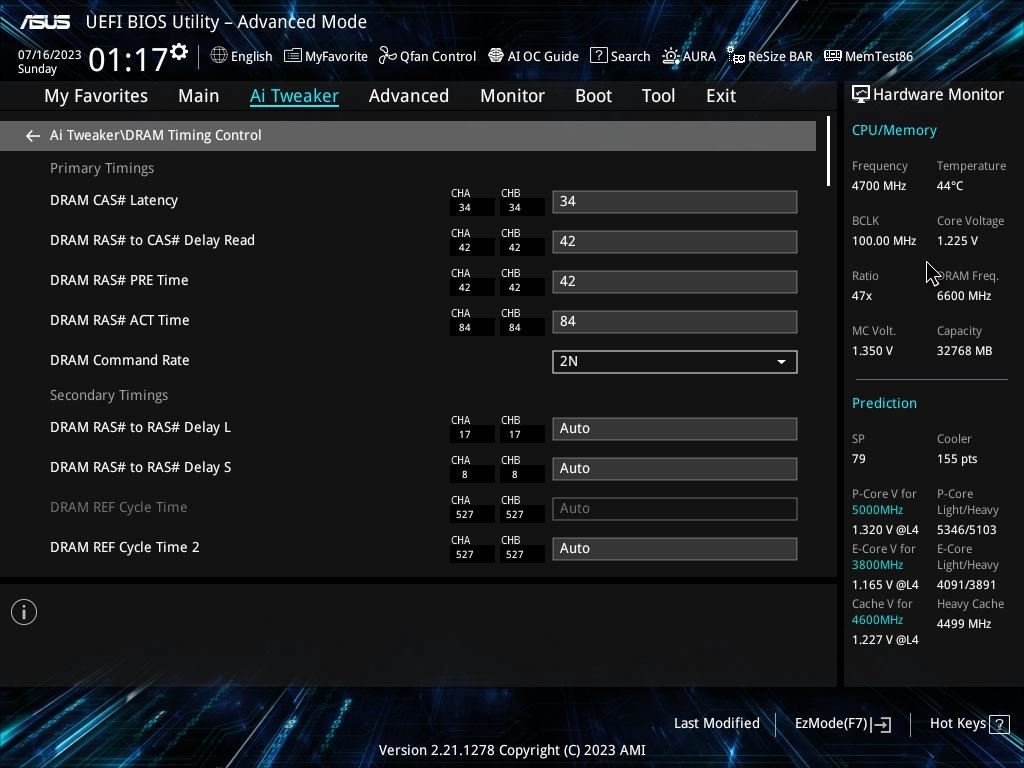Viewport: 1024px width, 768px height.
Task: Go to the Exit tab
Action: tap(721, 96)
